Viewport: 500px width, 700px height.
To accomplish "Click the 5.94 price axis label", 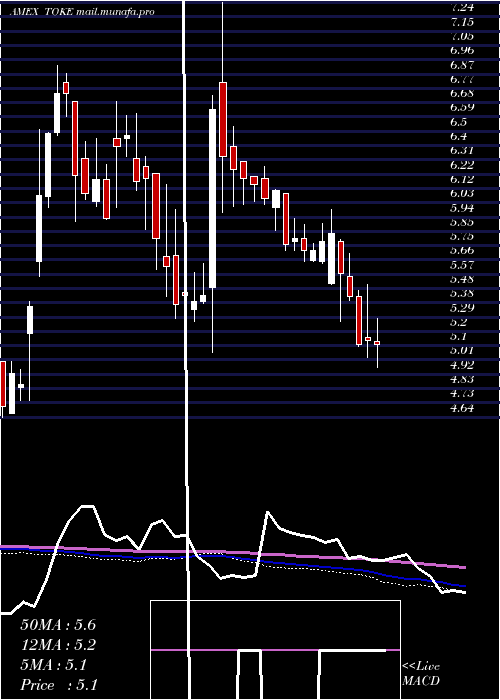I will 462,208.
